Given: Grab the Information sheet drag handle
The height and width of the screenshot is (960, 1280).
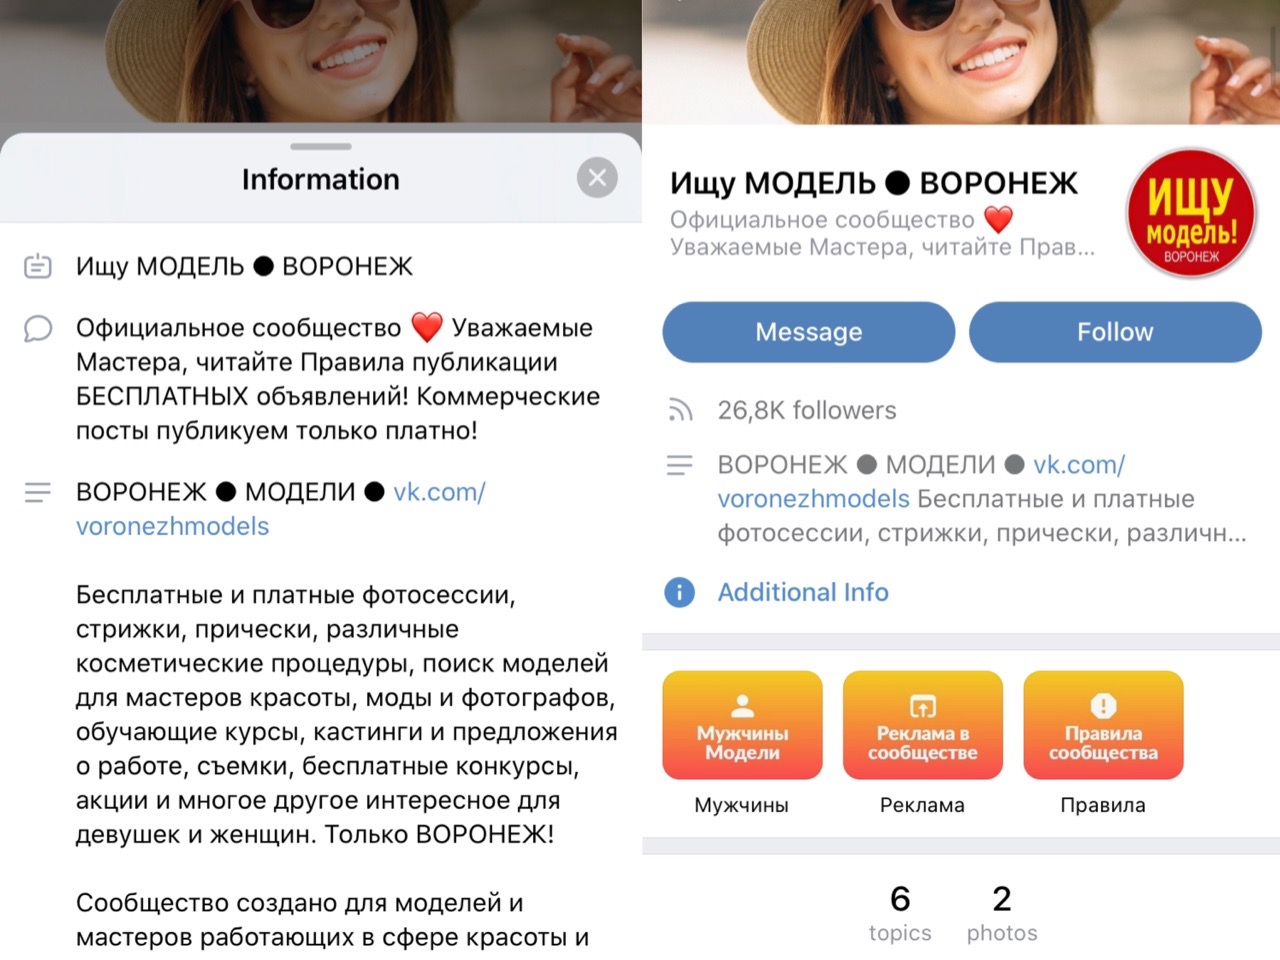Looking at the screenshot, I should [321, 146].
